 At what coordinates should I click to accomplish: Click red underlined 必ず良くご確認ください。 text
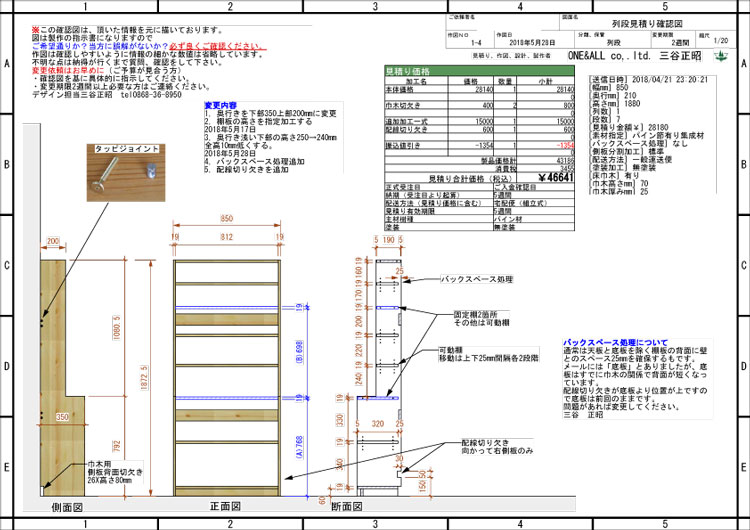click(x=217, y=46)
